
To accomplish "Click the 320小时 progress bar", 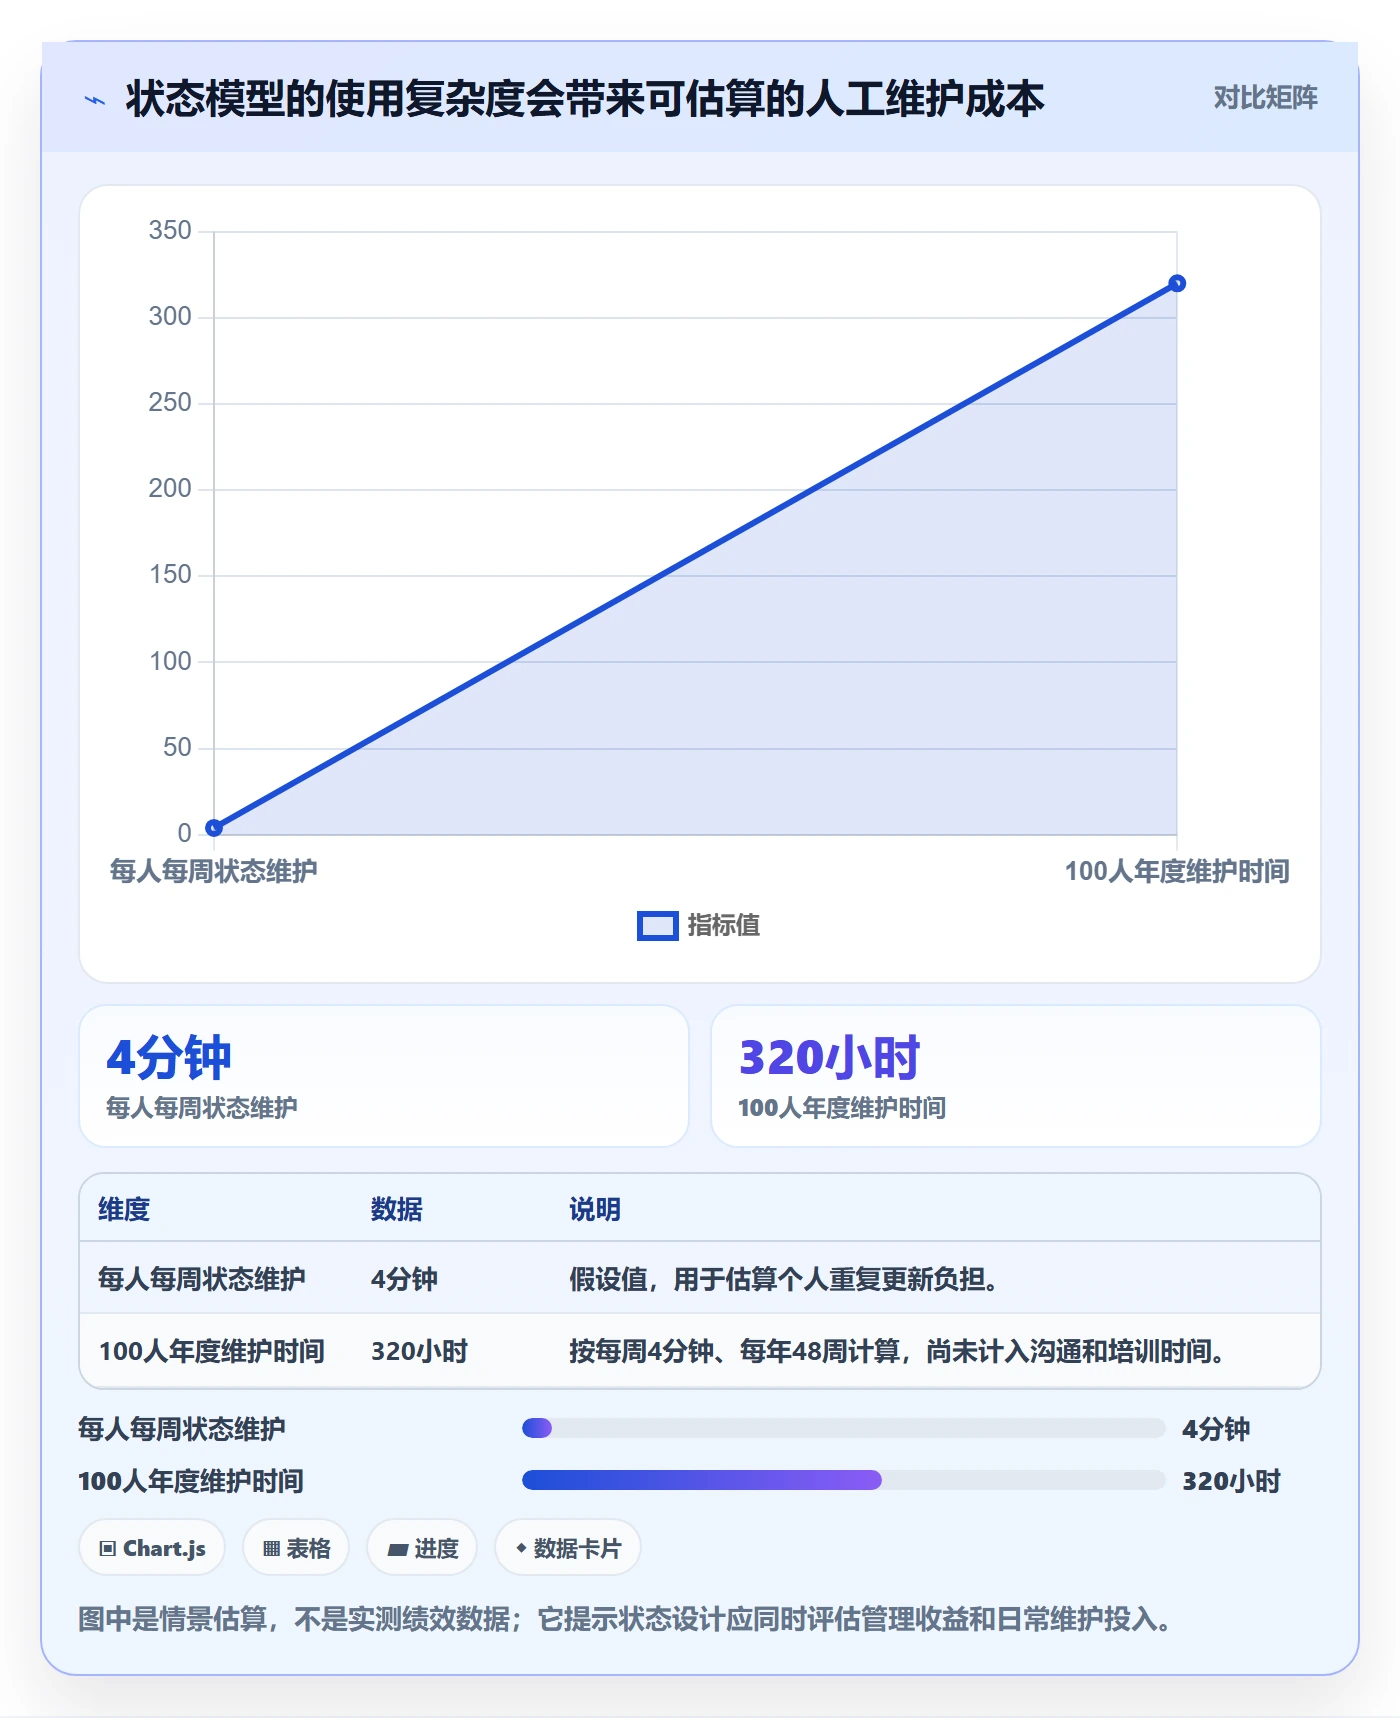I will [844, 1480].
